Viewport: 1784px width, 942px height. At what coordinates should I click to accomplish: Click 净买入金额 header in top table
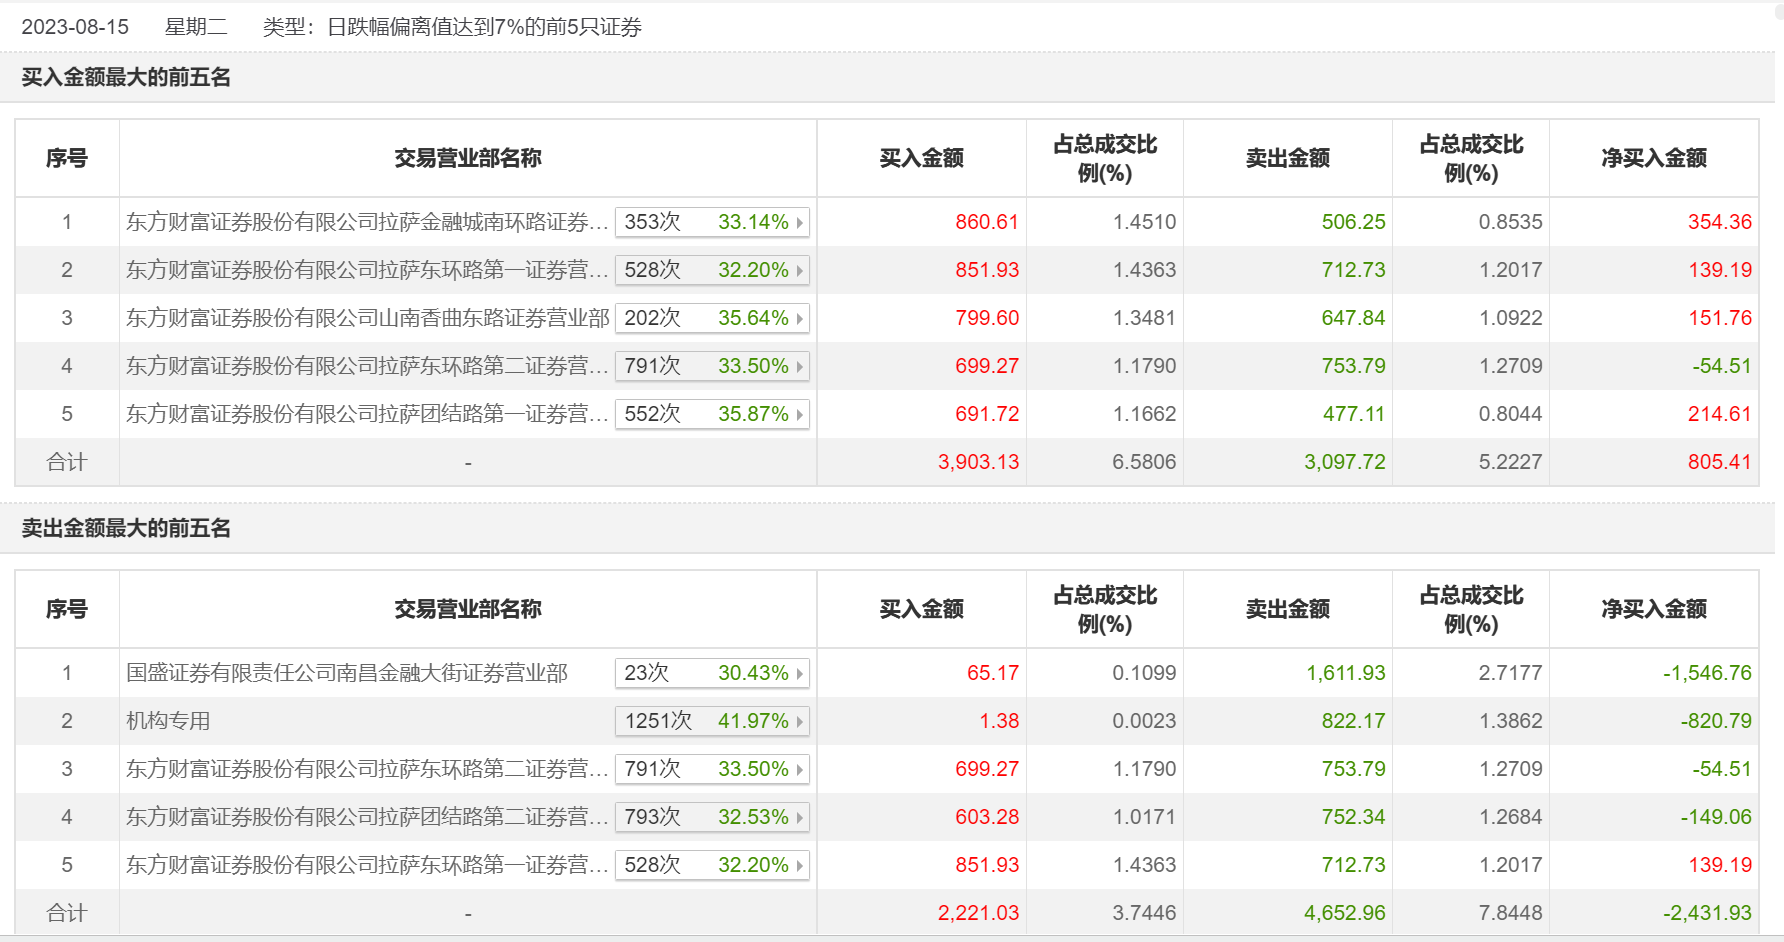pos(1654,158)
